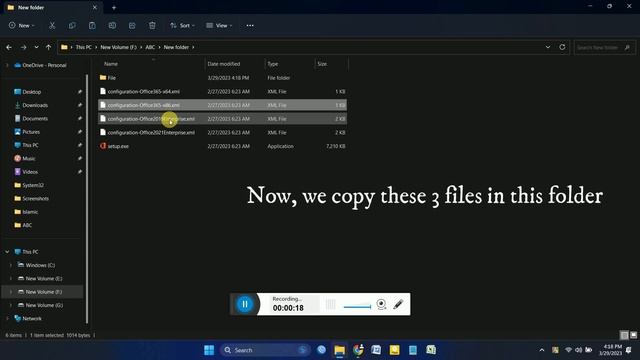This screenshot has width=640, height=360.
Task: Show hidden system tray icons
Action: pos(542,350)
